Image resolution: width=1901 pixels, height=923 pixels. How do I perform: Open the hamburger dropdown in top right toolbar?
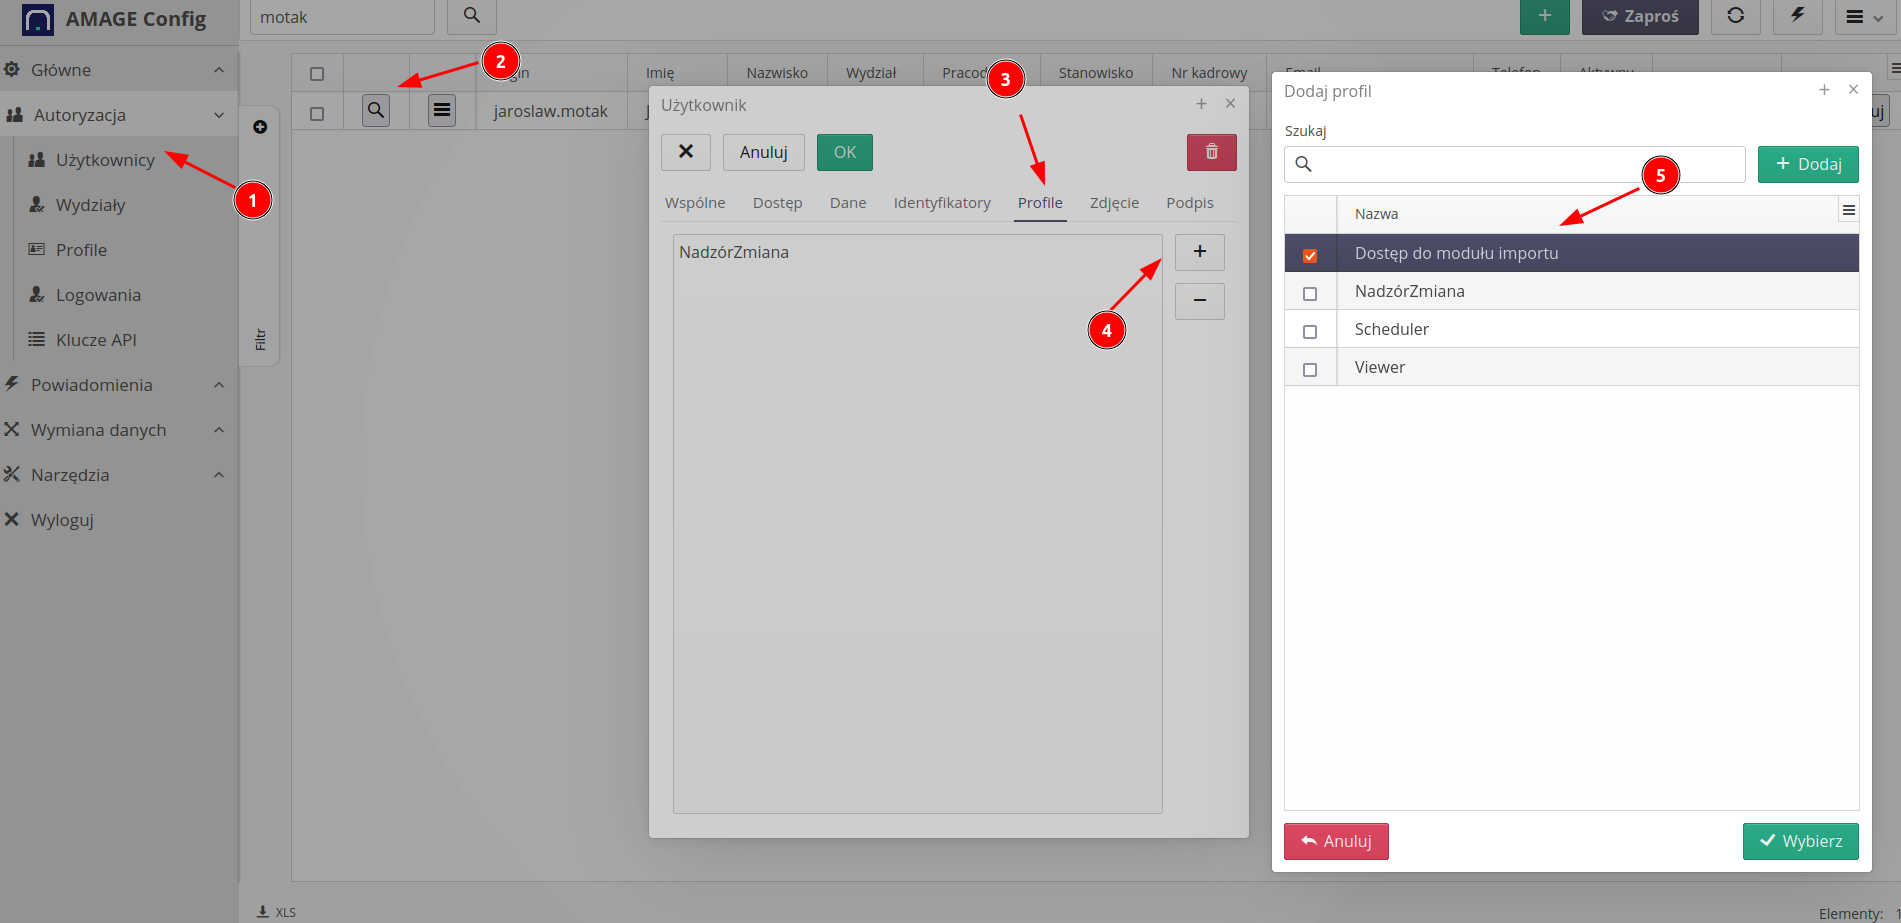click(1864, 17)
